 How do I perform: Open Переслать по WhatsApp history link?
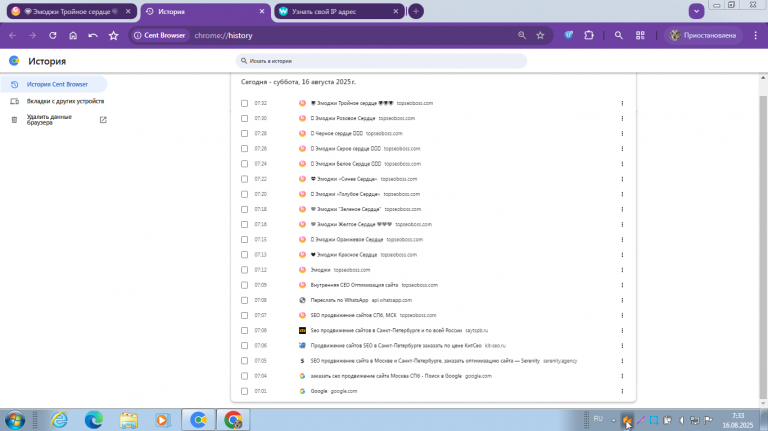point(339,300)
